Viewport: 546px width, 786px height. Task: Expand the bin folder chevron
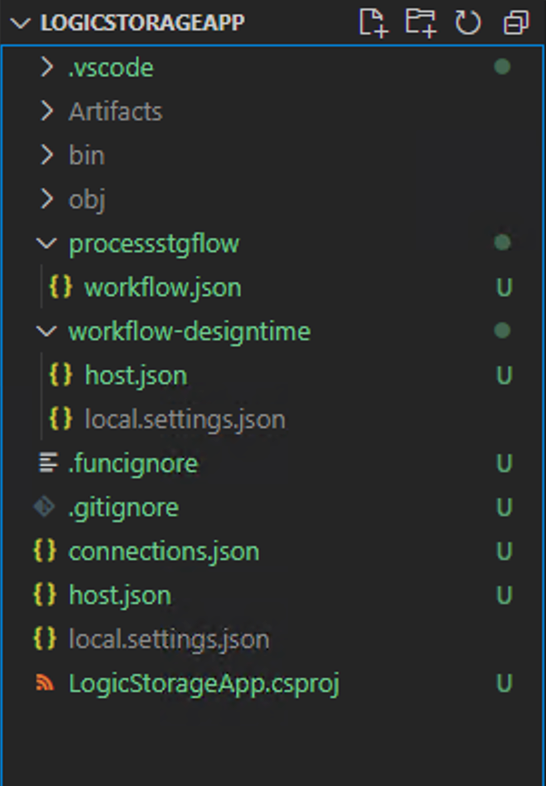(47, 155)
